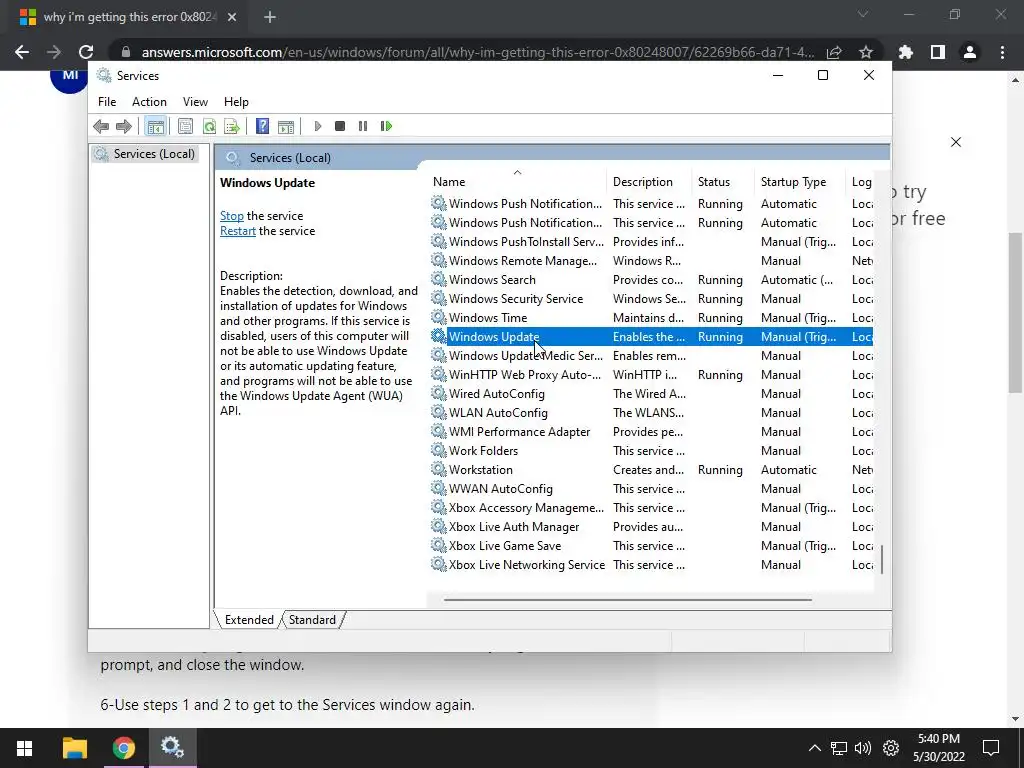1024x768 pixels.
Task: Click Chrome's reload page icon
Action: point(86,52)
